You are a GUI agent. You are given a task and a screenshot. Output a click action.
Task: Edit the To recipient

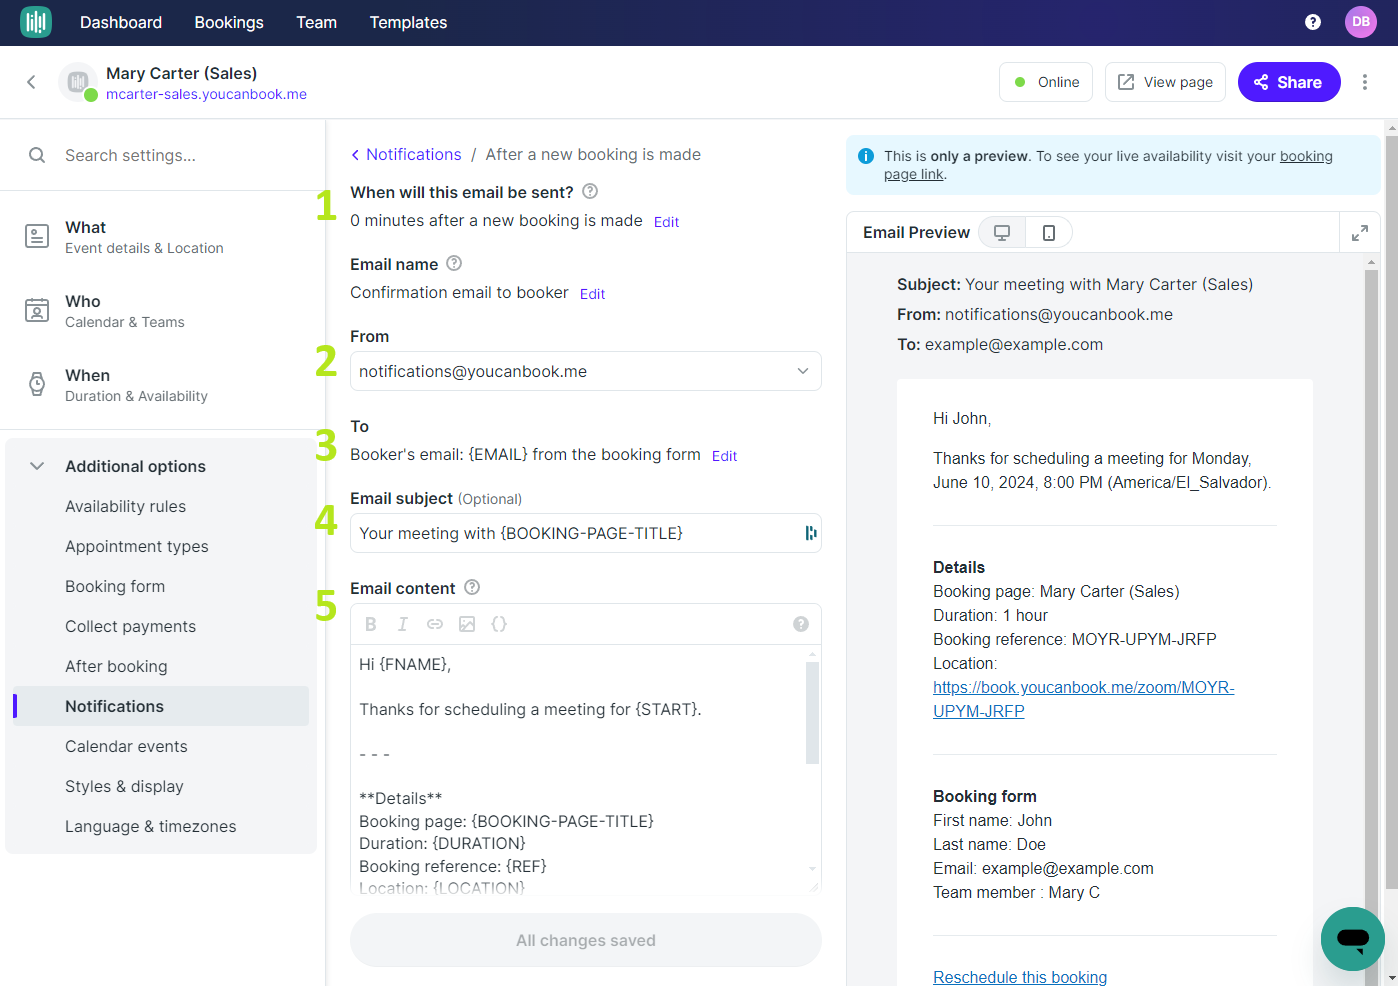pyautogui.click(x=724, y=456)
